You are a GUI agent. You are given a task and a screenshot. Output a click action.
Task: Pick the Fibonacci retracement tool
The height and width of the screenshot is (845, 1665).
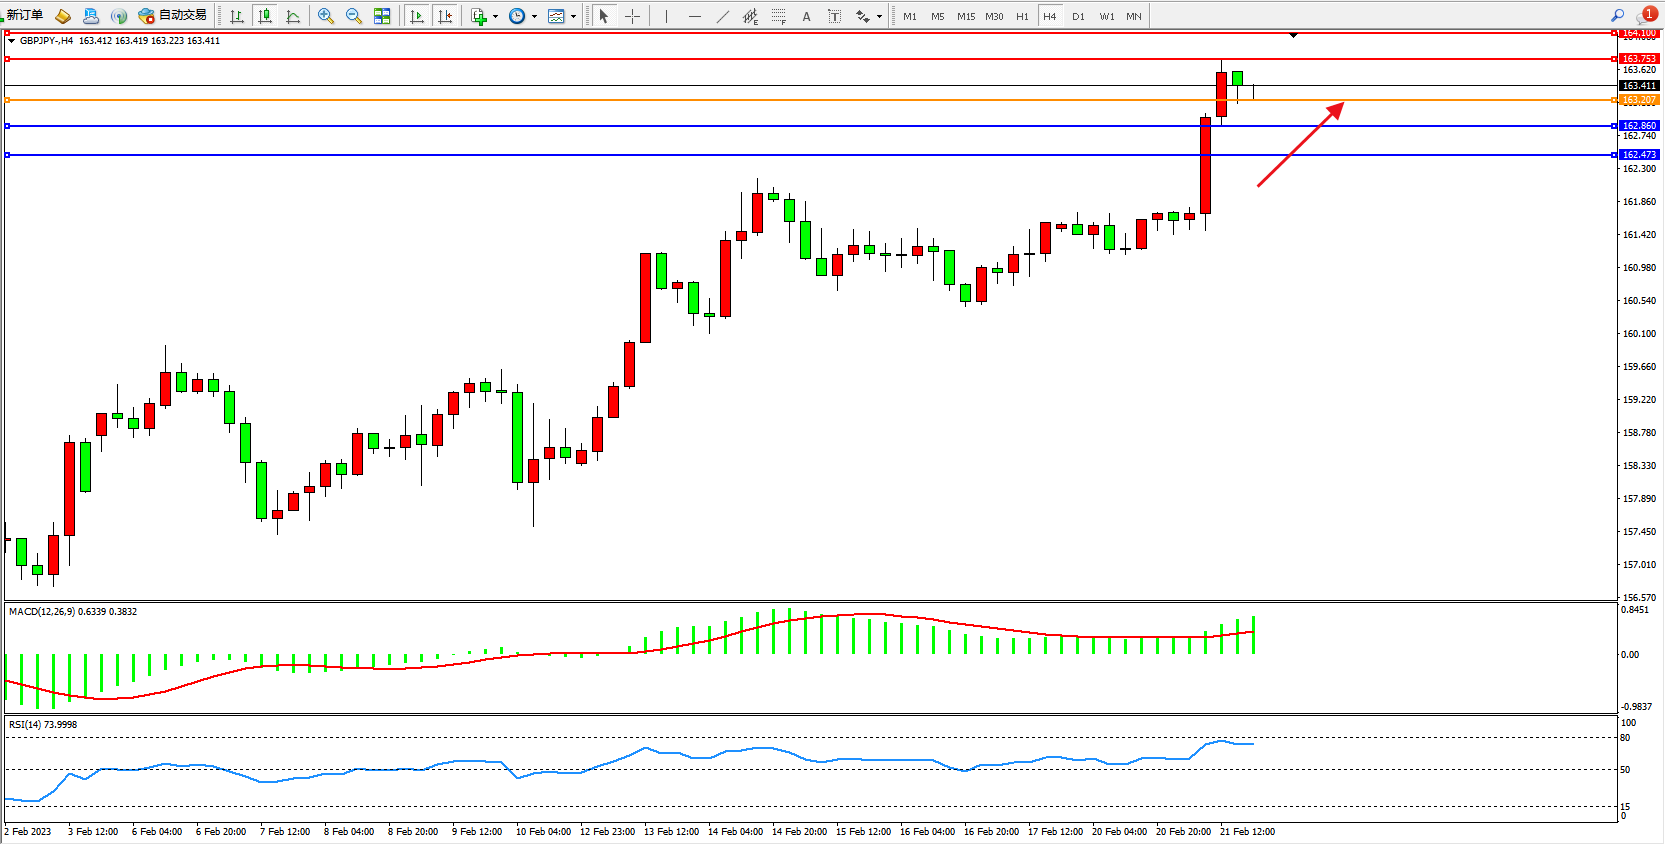click(x=778, y=16)
